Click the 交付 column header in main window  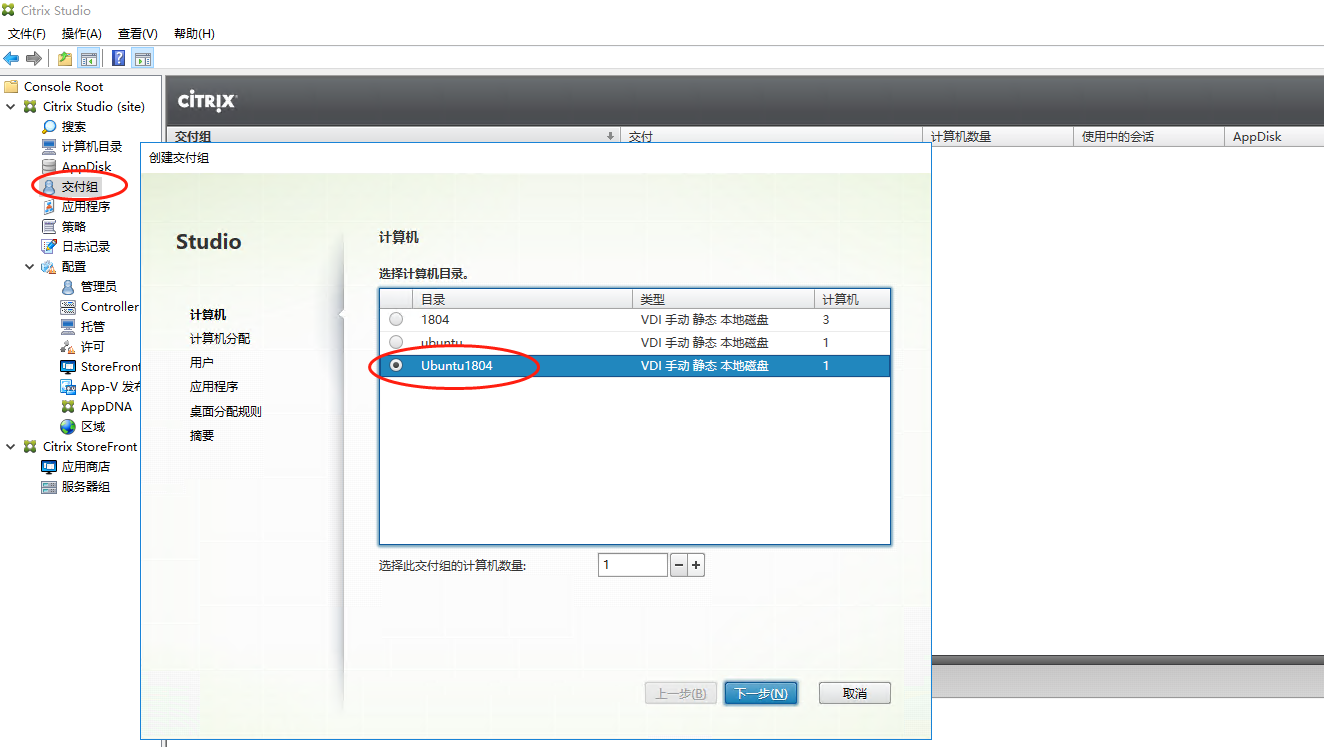click(x=771, y=137)
